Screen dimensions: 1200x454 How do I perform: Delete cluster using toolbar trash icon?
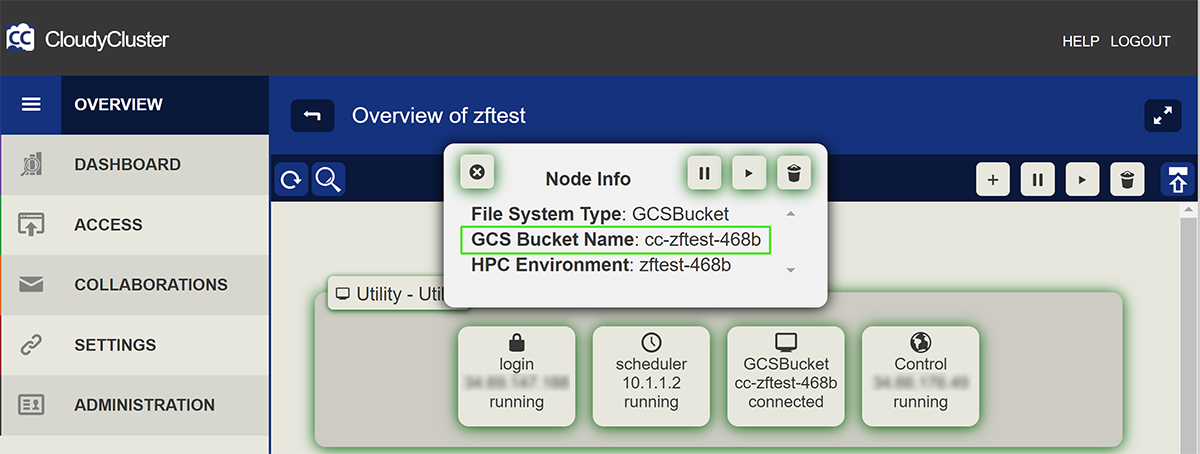1128,180
